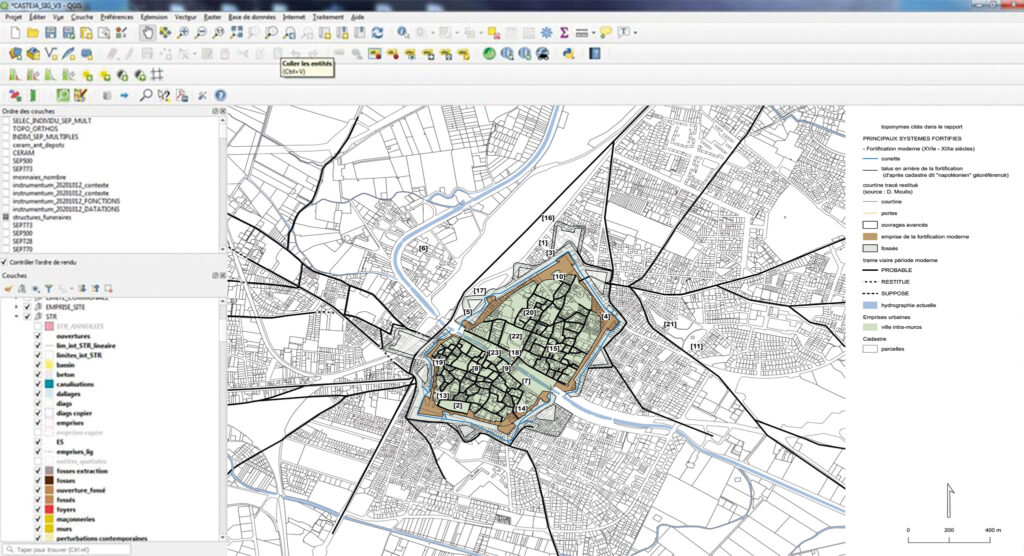Click the blue help question mark icon
The height and width of the screenshot is (556, 1024).
(x=221, y=95)
